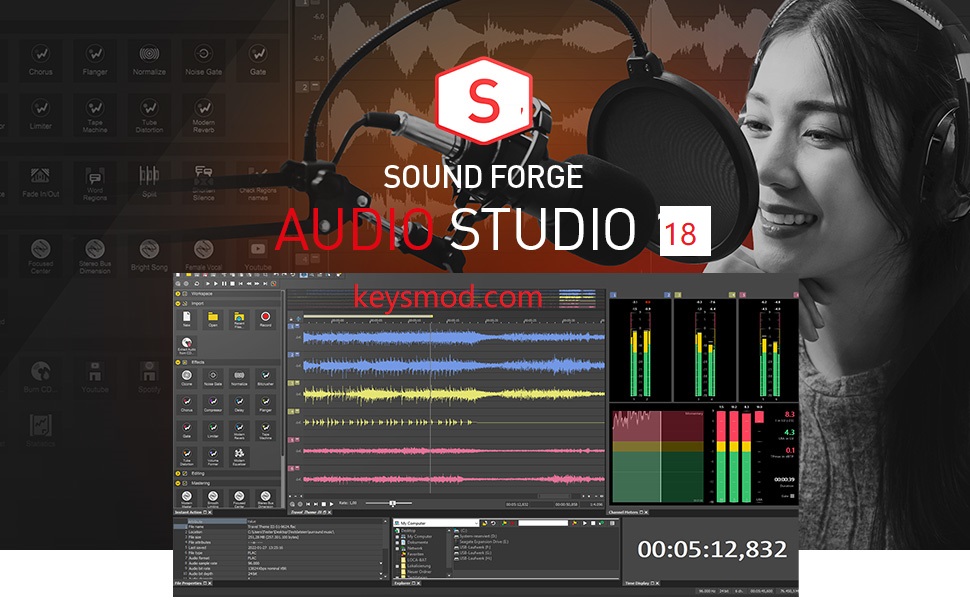The width and height of the screenshot is (970, 600).
Task: Select the Smooth Limiting mastering icon
Action: pyautogui.click(x=213, y=498)
